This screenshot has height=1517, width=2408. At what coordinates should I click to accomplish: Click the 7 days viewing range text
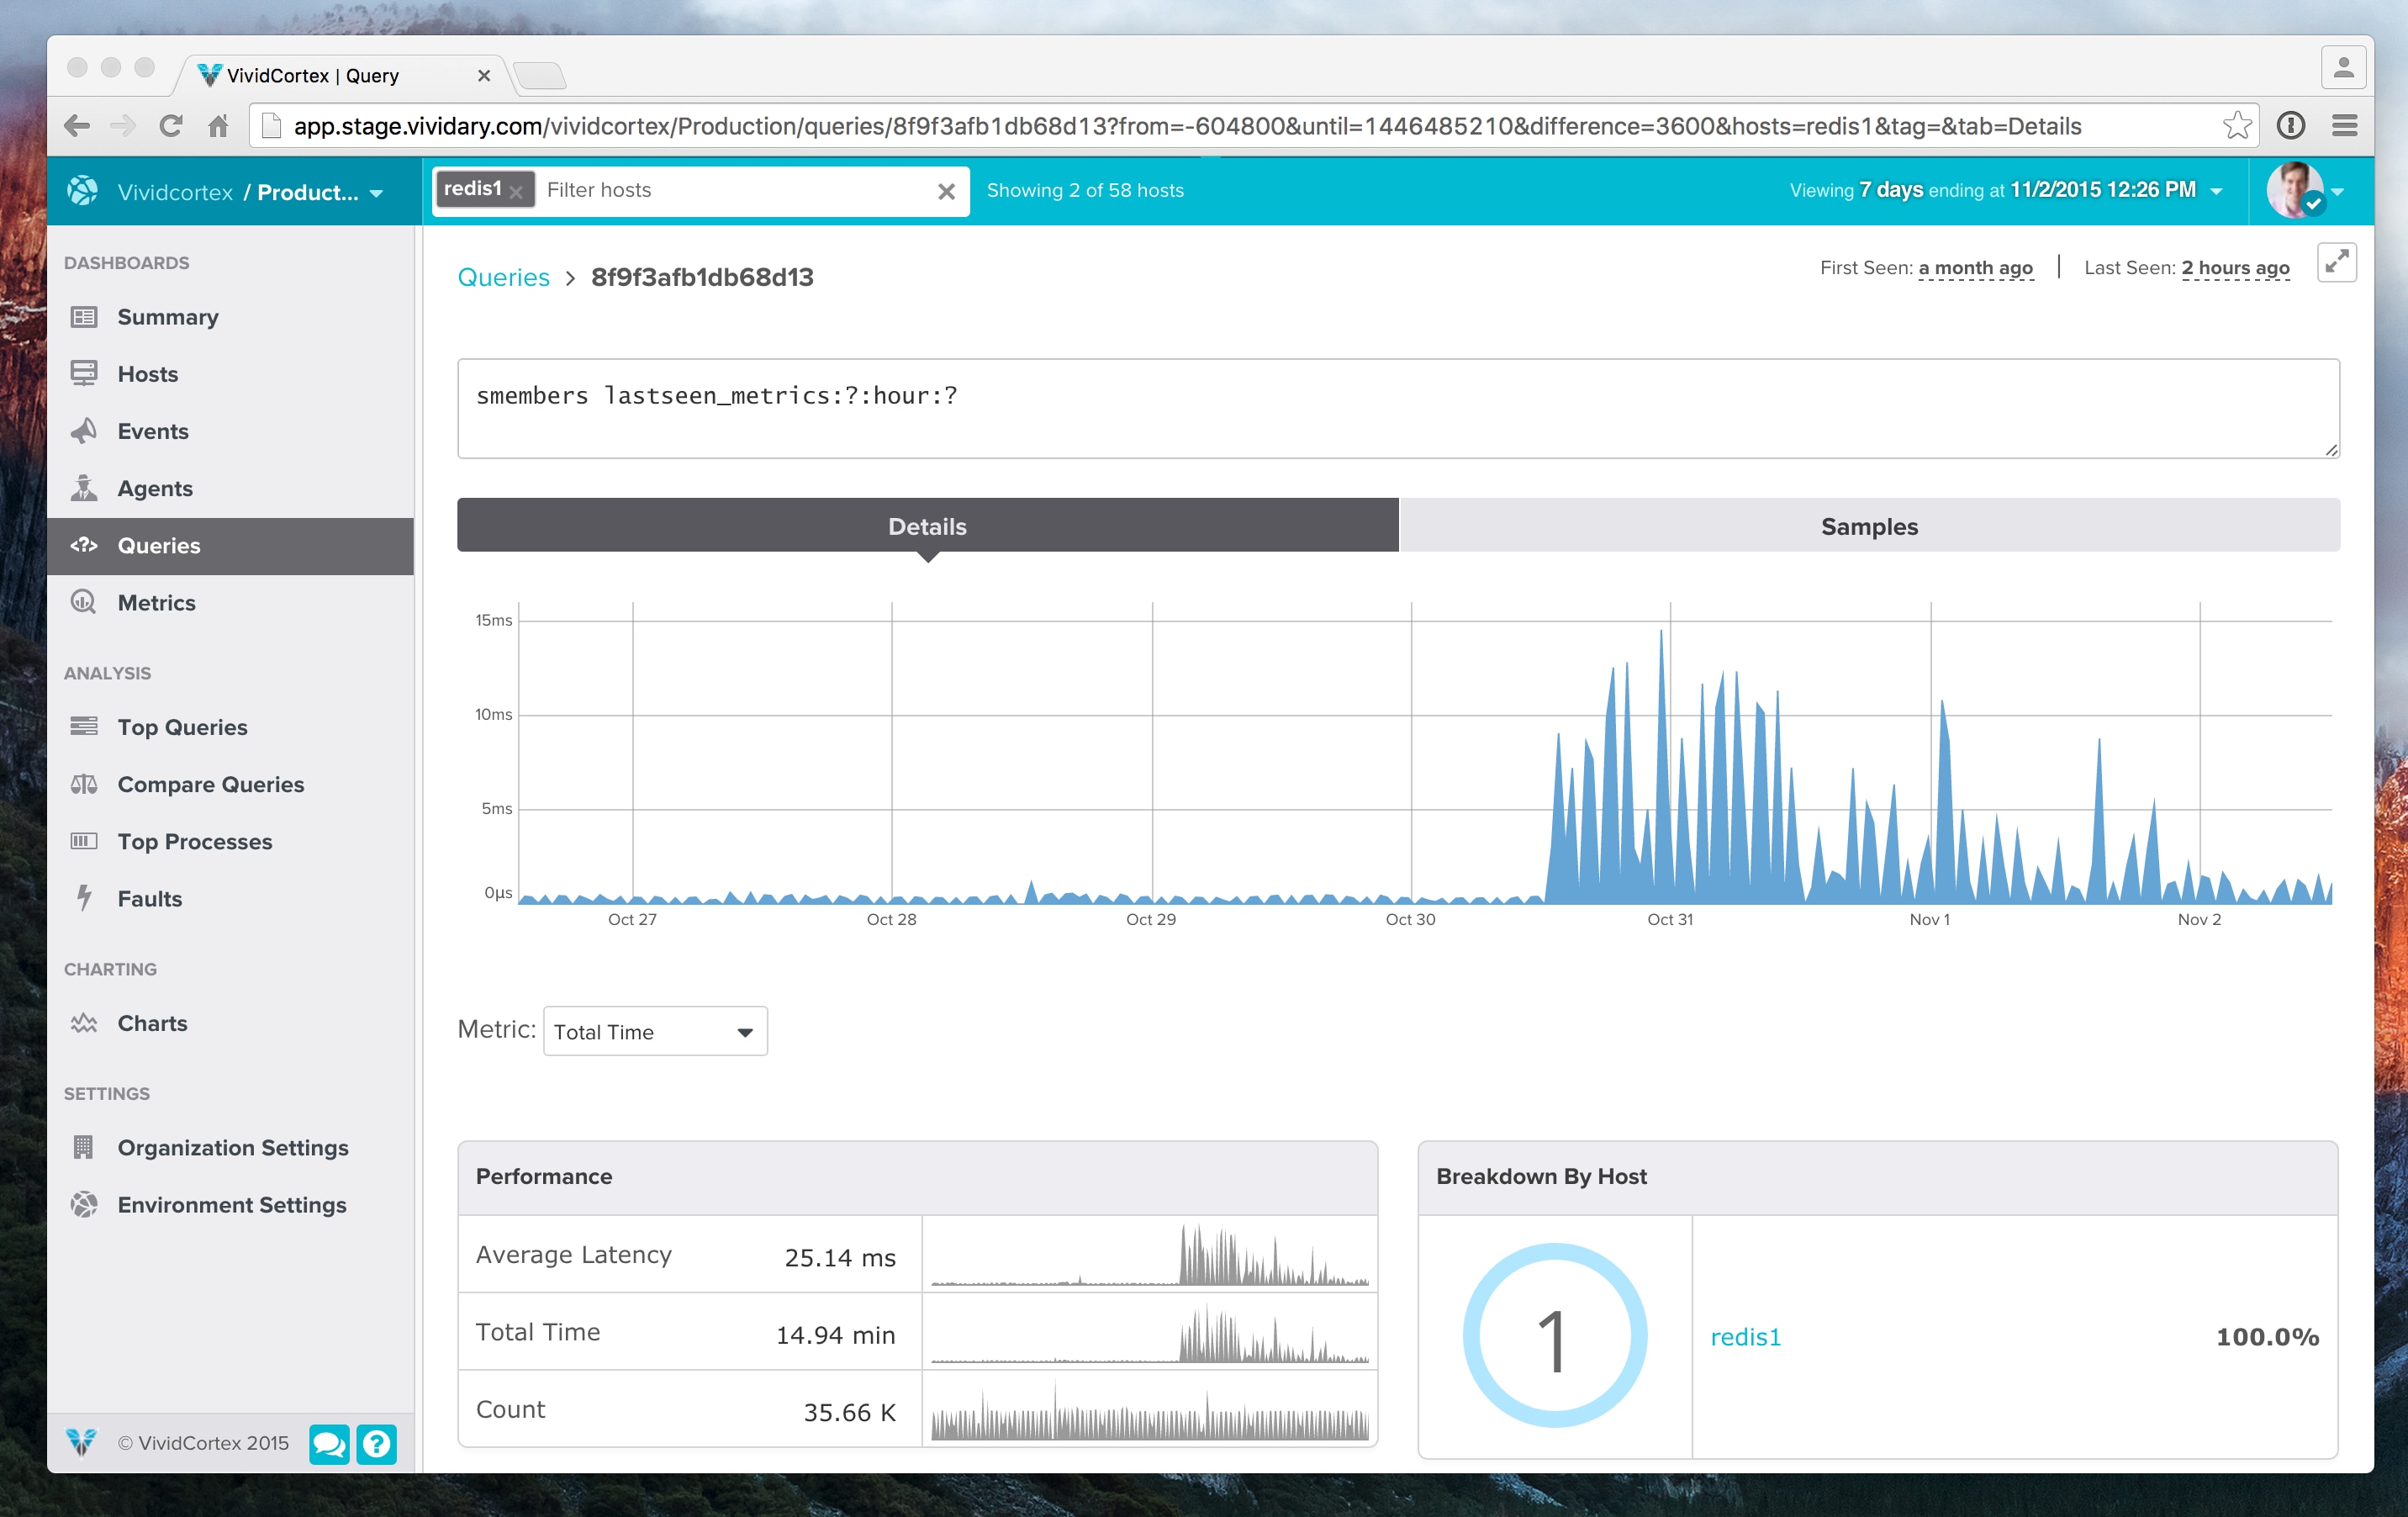click(1891, 190)
